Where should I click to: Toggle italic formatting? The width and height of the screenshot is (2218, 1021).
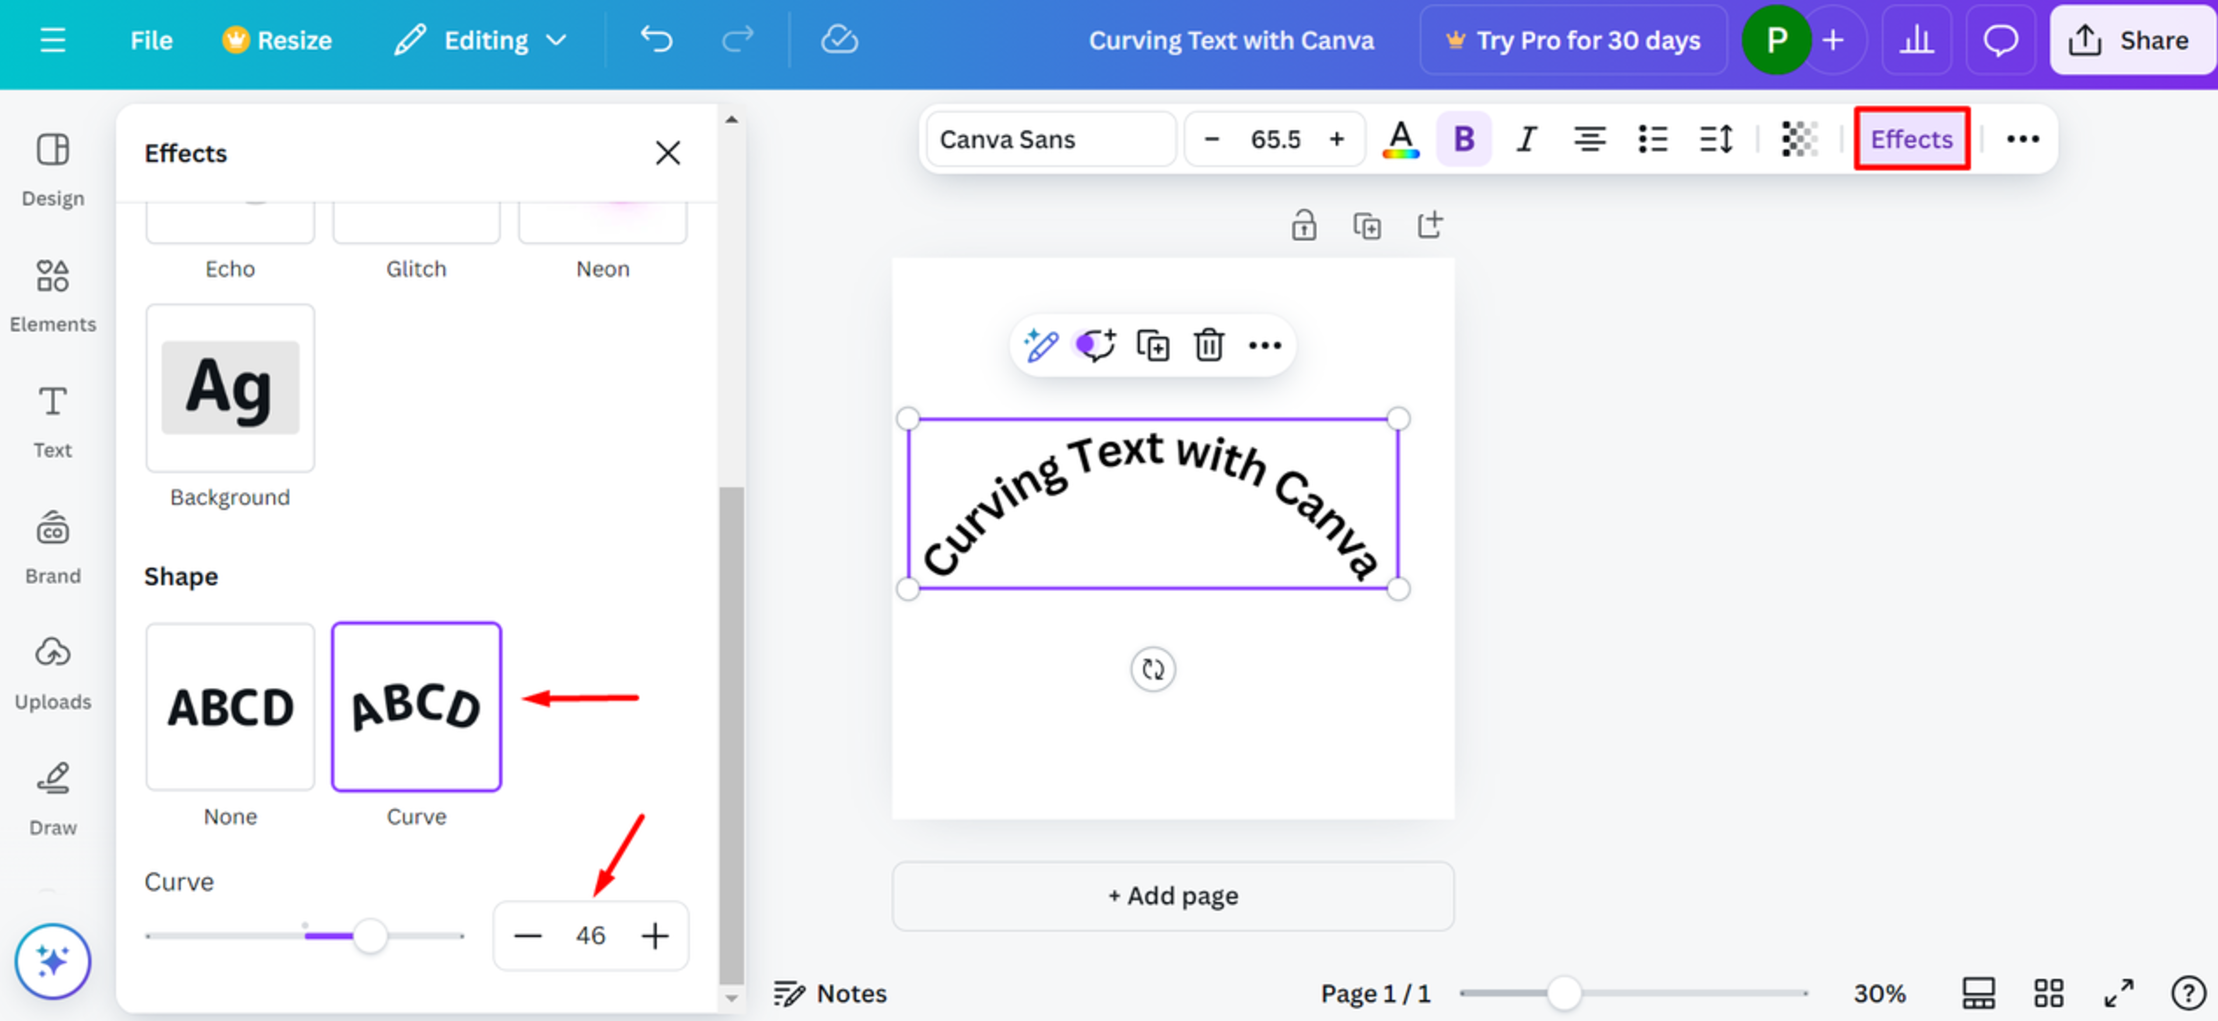1526,139
